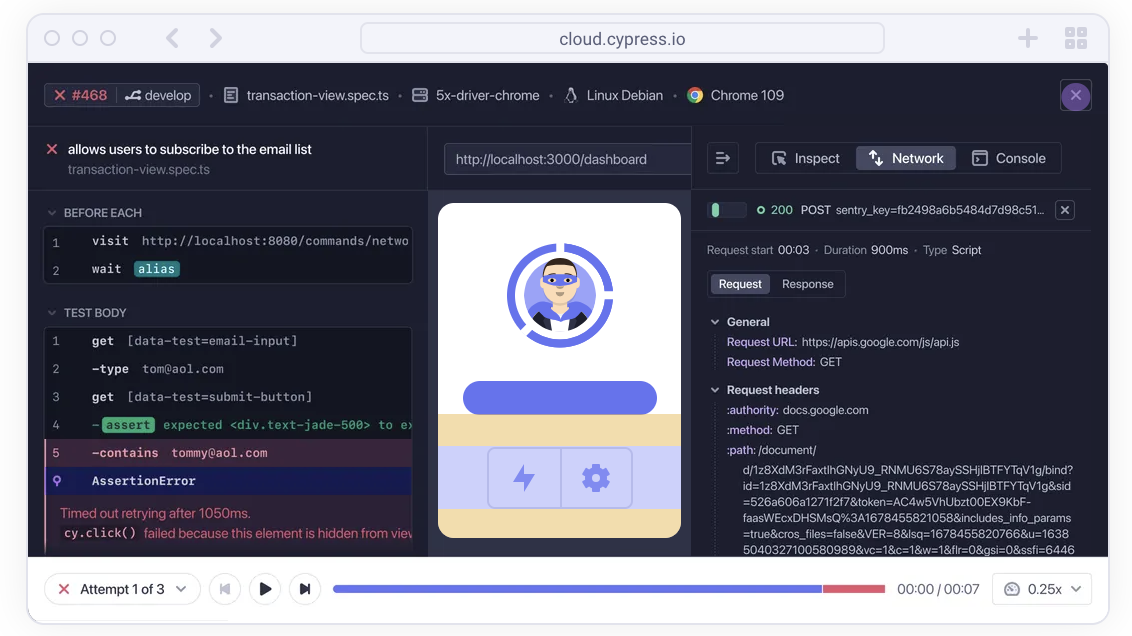This screenshot has width=1132, height=636.
Task: Click the red failed section of timeline
Action: click(x=853, y=589)
